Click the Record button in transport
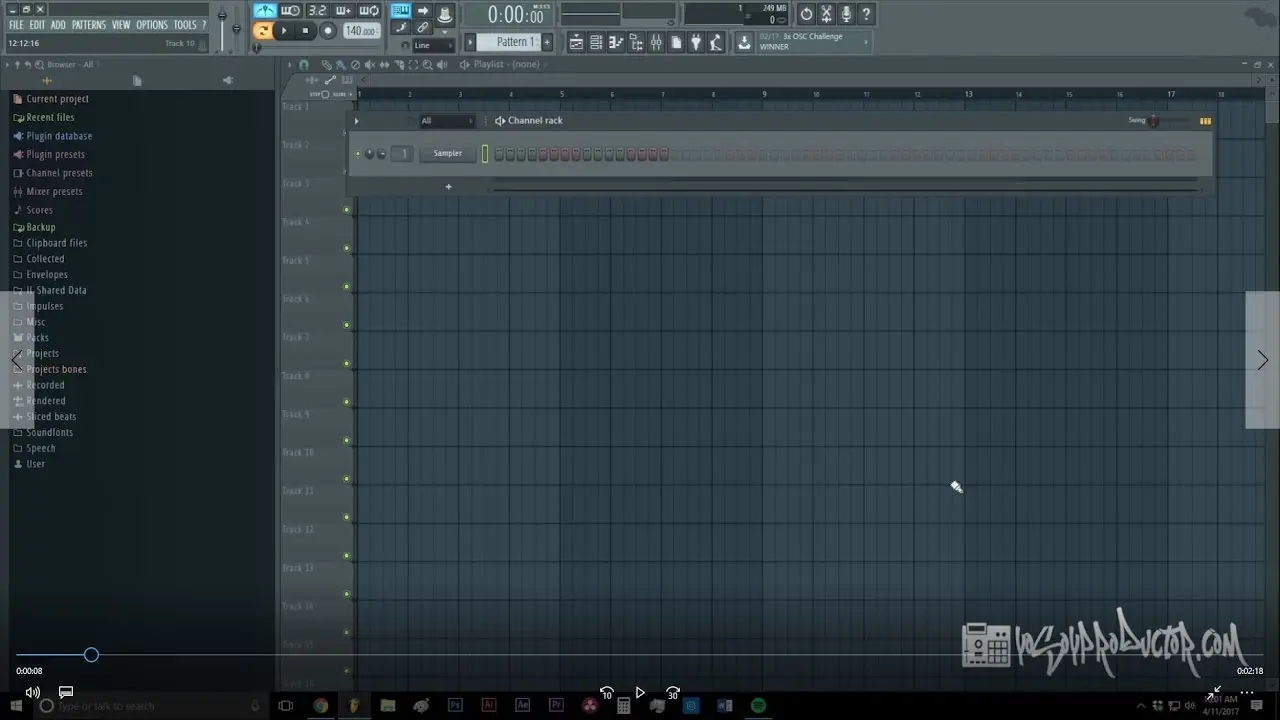1280x720 pixels. click(x=327, y=31)
